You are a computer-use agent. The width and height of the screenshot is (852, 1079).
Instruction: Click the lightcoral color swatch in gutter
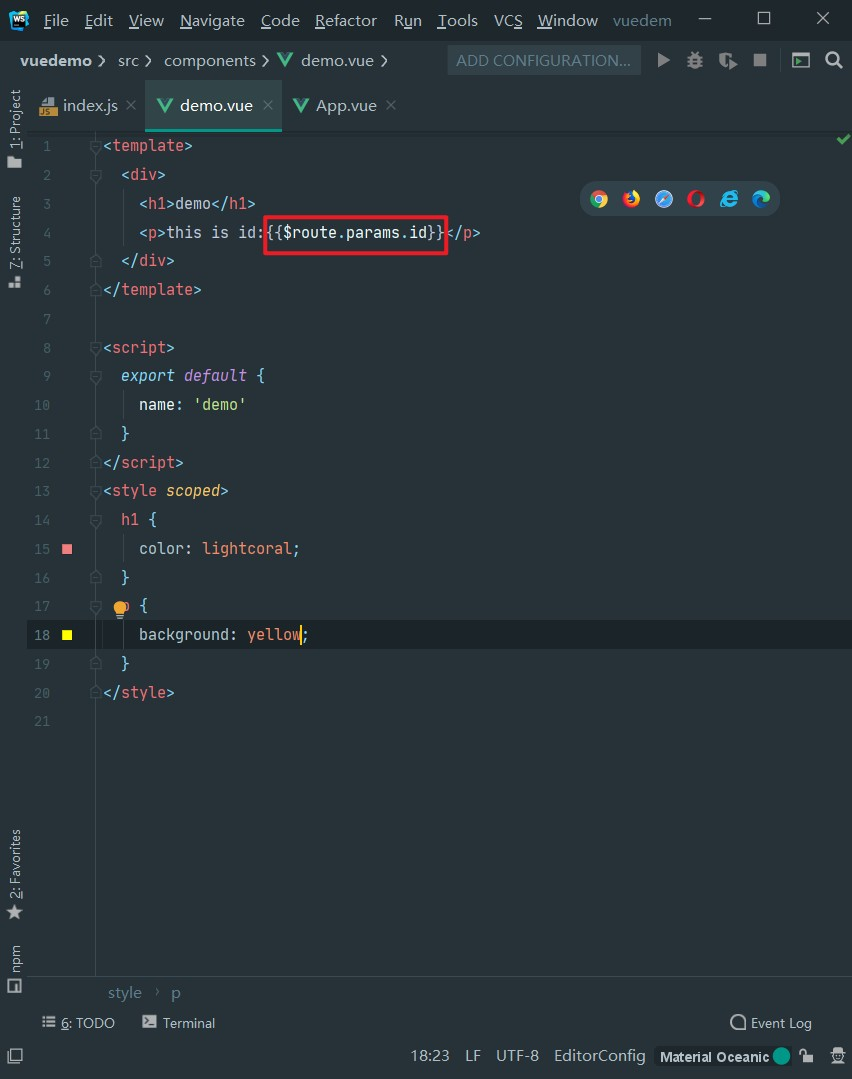(x=67, y=548)
